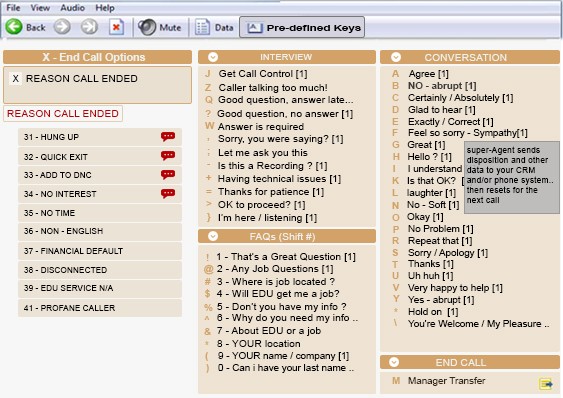The image size is (563, 398).
Task: Click the red X document icon
Action: pyautogui.click(x=116, y=27)
